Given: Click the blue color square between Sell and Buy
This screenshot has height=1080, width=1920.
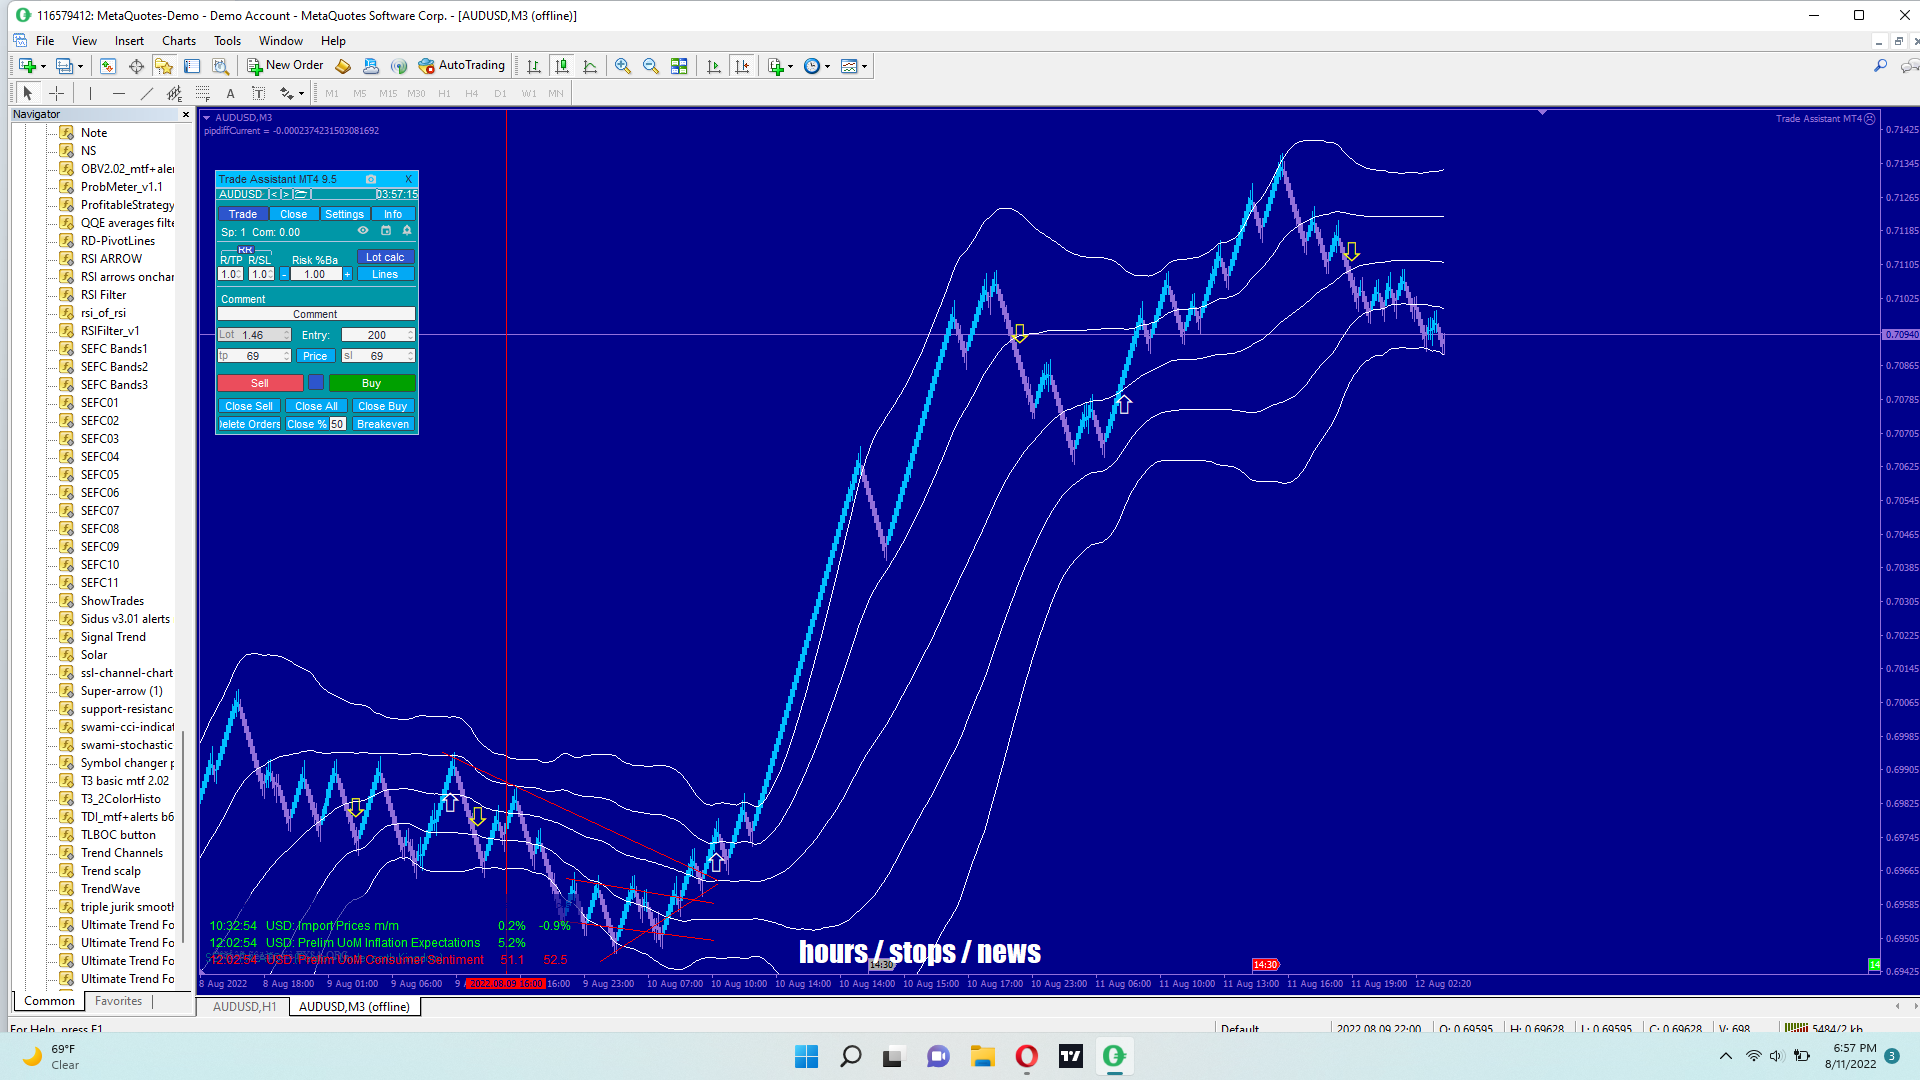Looking at the screenshot, I should point(316,383).
